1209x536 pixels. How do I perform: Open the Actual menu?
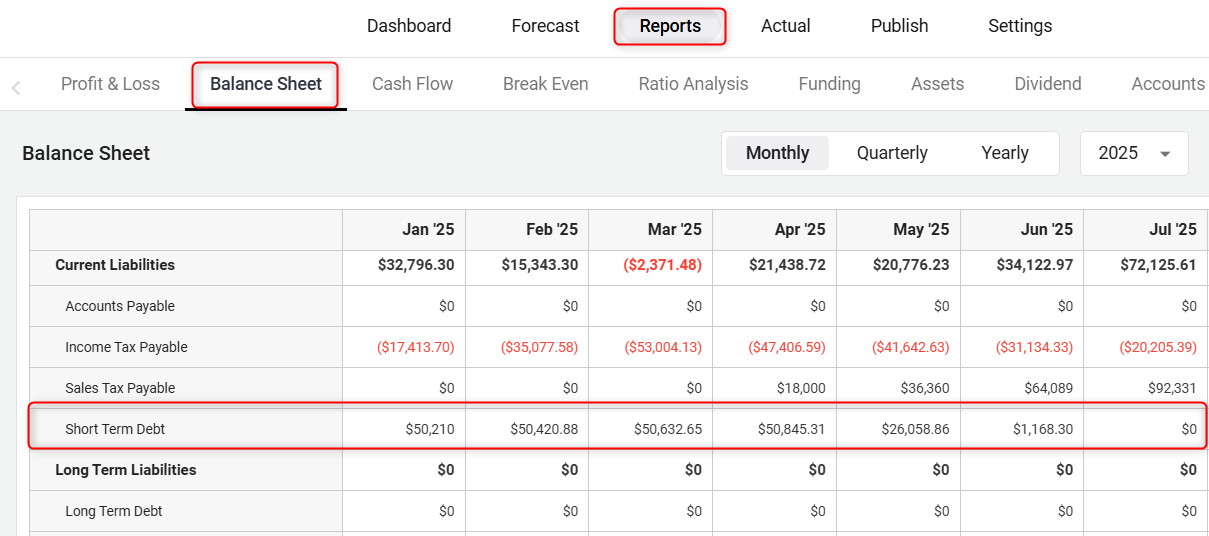point(786,26)
